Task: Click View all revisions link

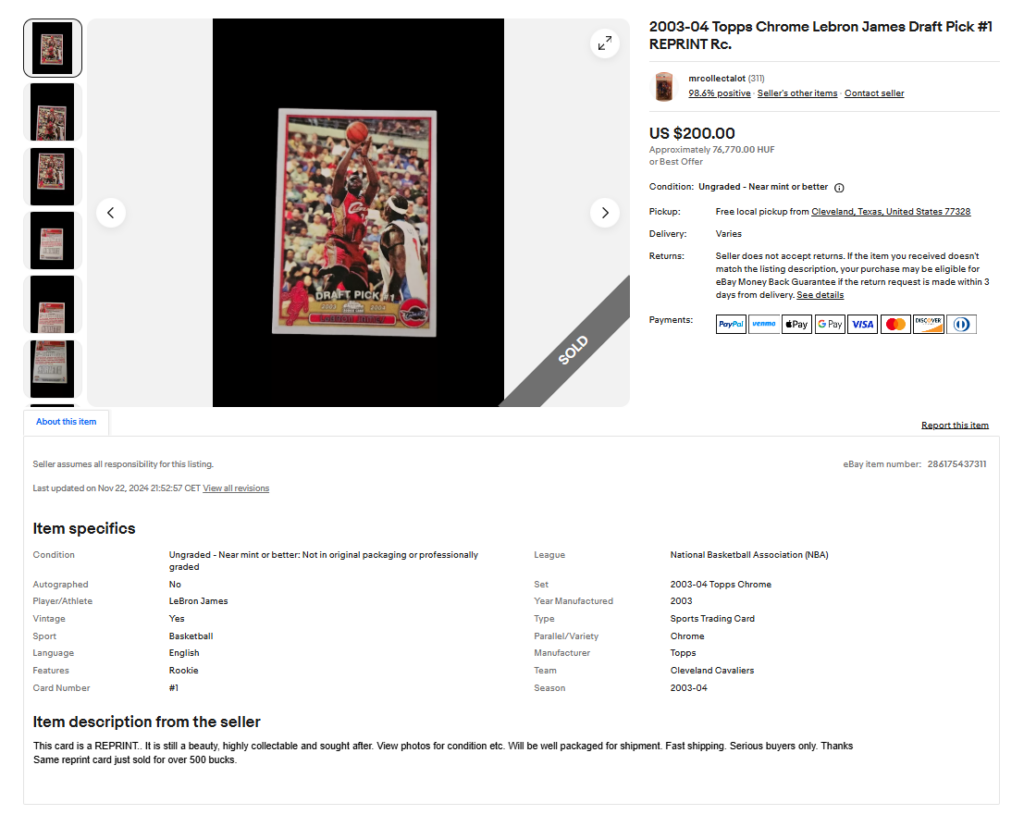Action: (236, 488)
